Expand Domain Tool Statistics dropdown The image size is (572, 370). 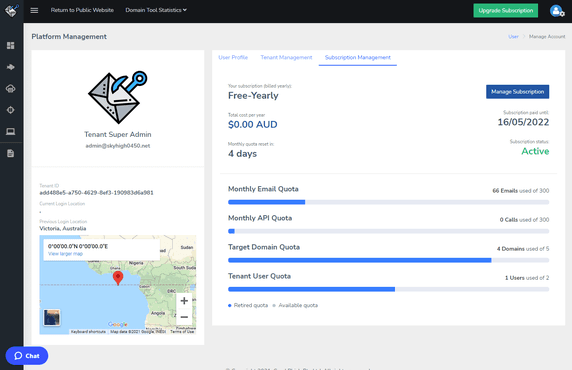tap(156, 10)
